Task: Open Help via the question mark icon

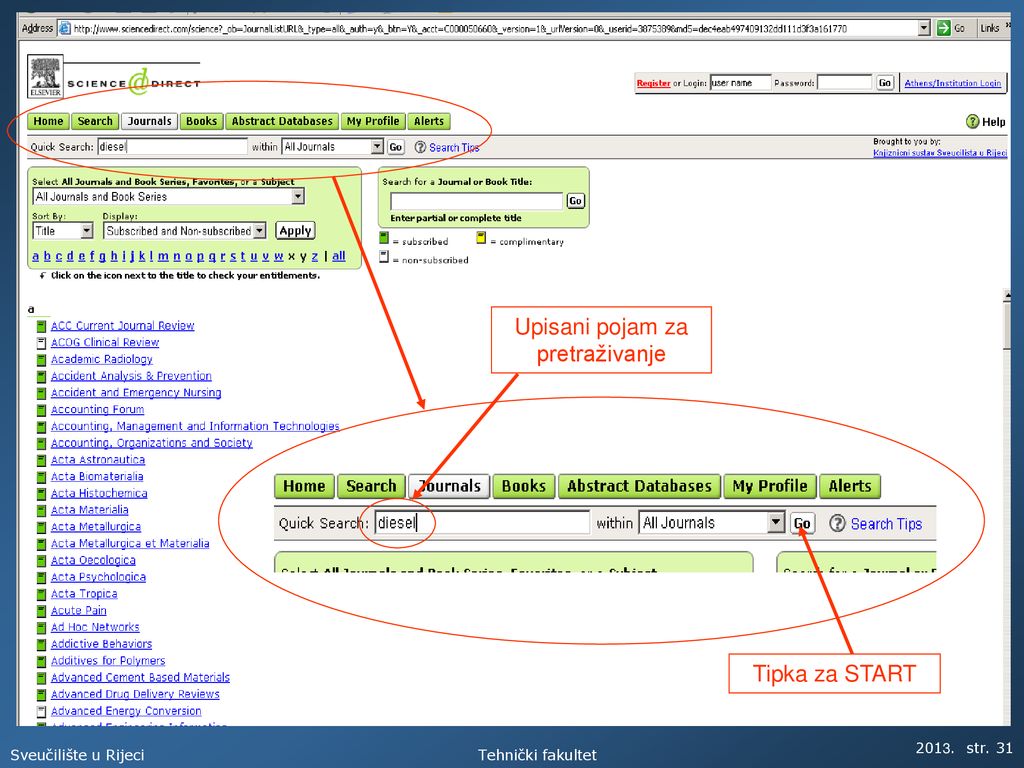Action: (972, 121)
